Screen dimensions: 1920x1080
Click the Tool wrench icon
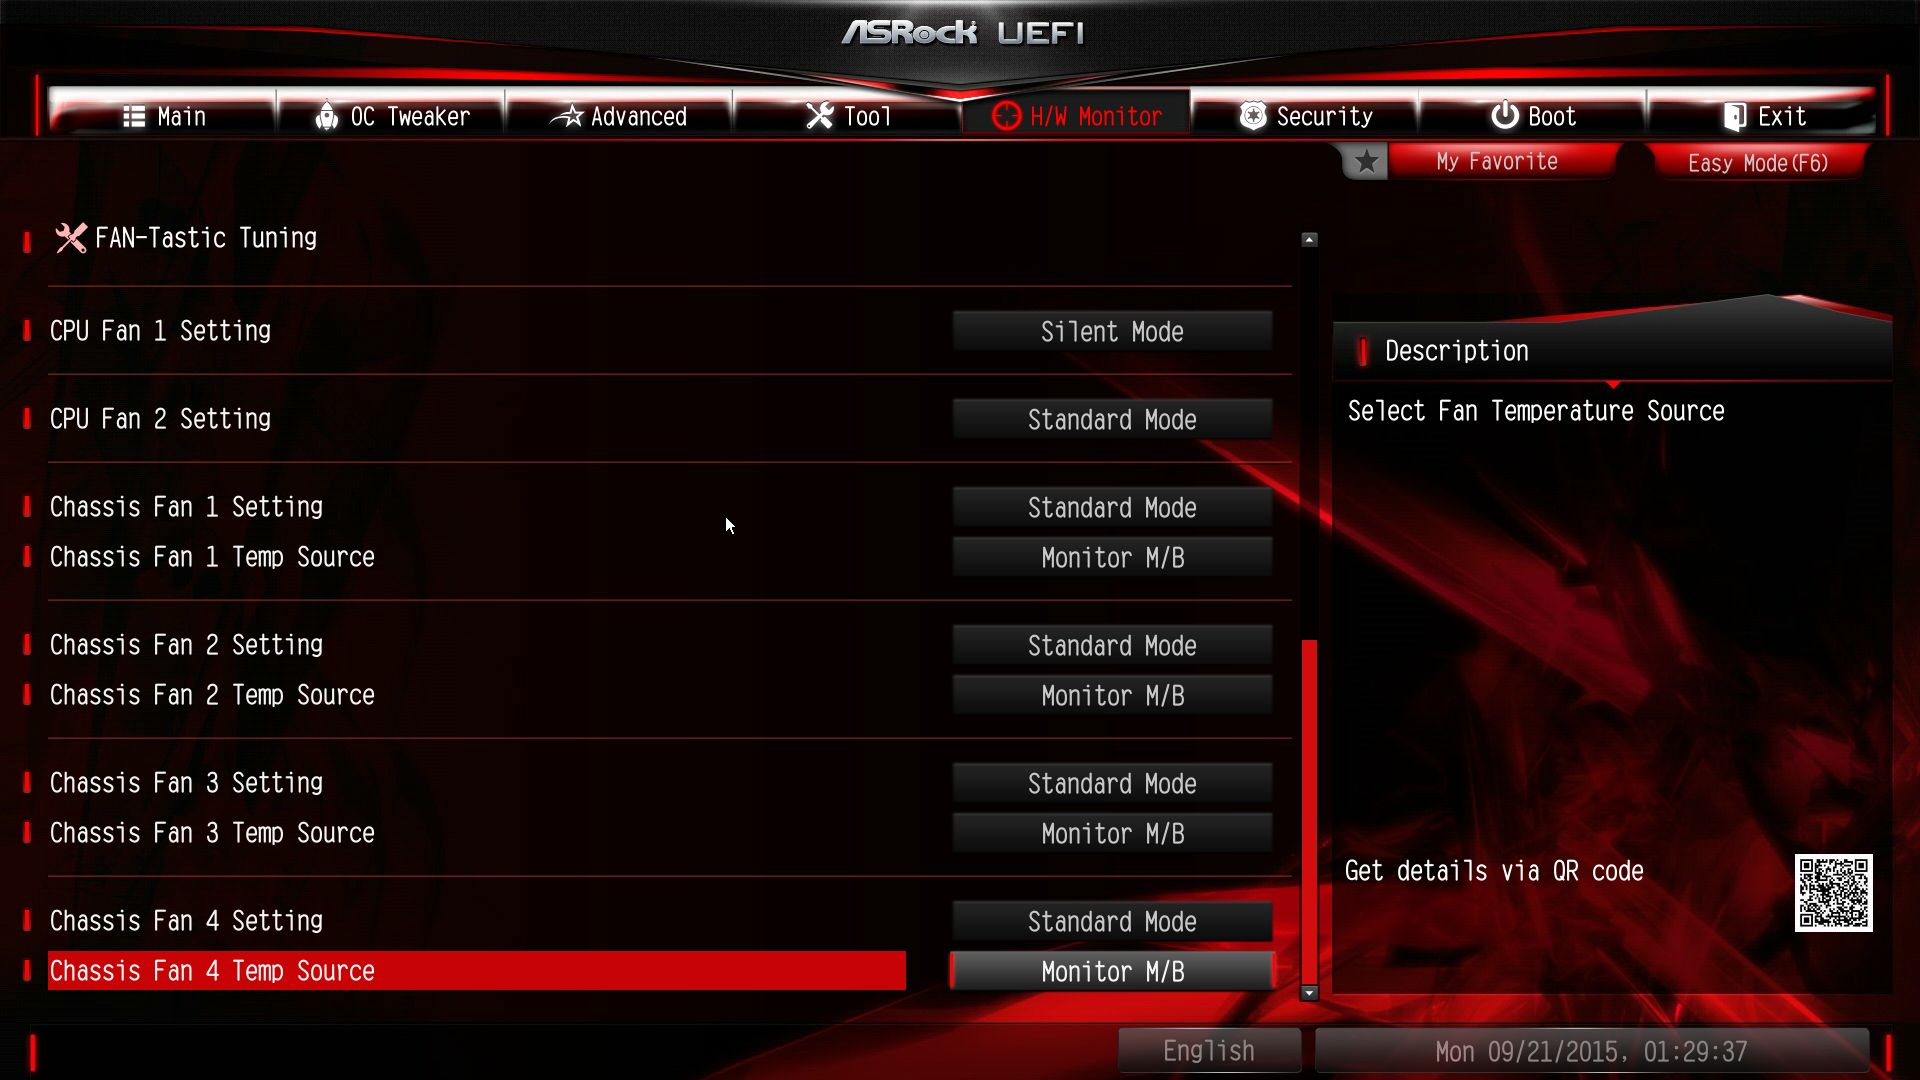coord(820,117)
